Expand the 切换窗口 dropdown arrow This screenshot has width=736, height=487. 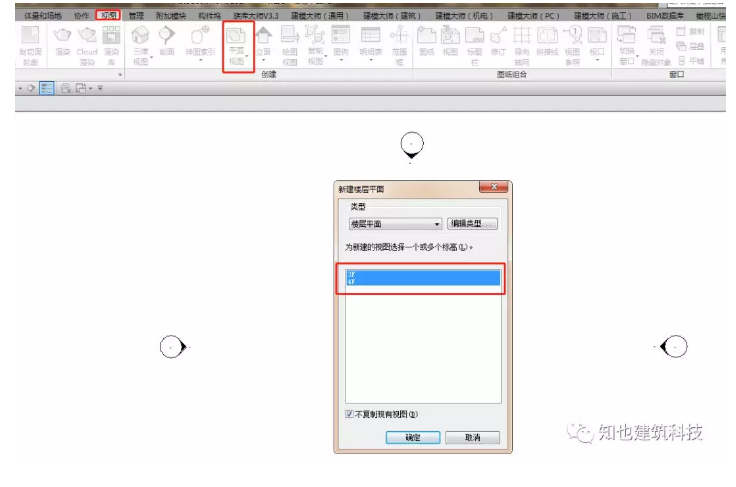(x=637, y=56)
